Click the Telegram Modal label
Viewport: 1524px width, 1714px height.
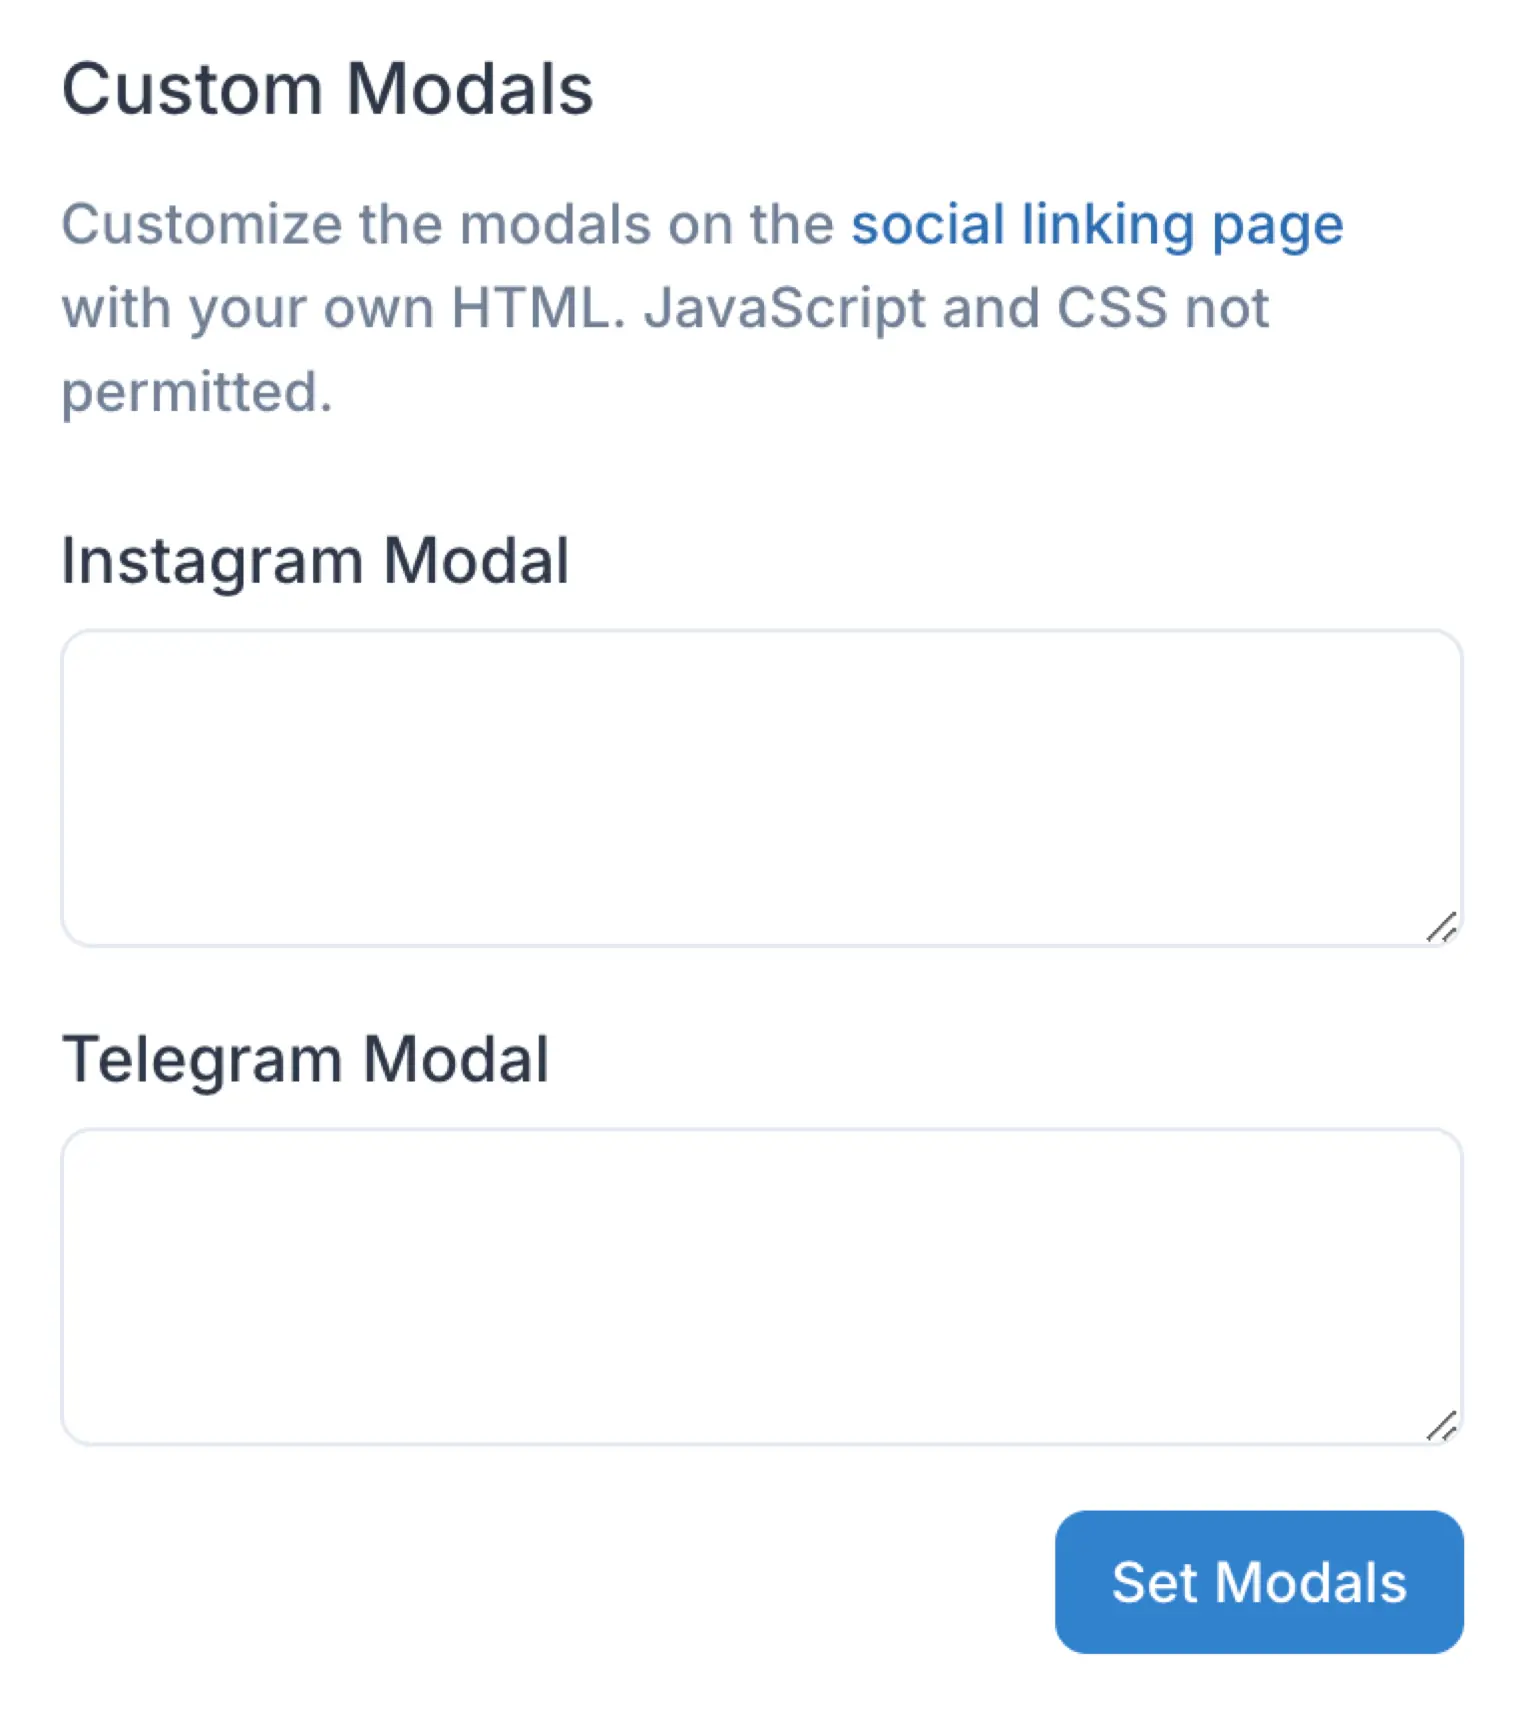pyautogui.click(x=306, y=1058)
